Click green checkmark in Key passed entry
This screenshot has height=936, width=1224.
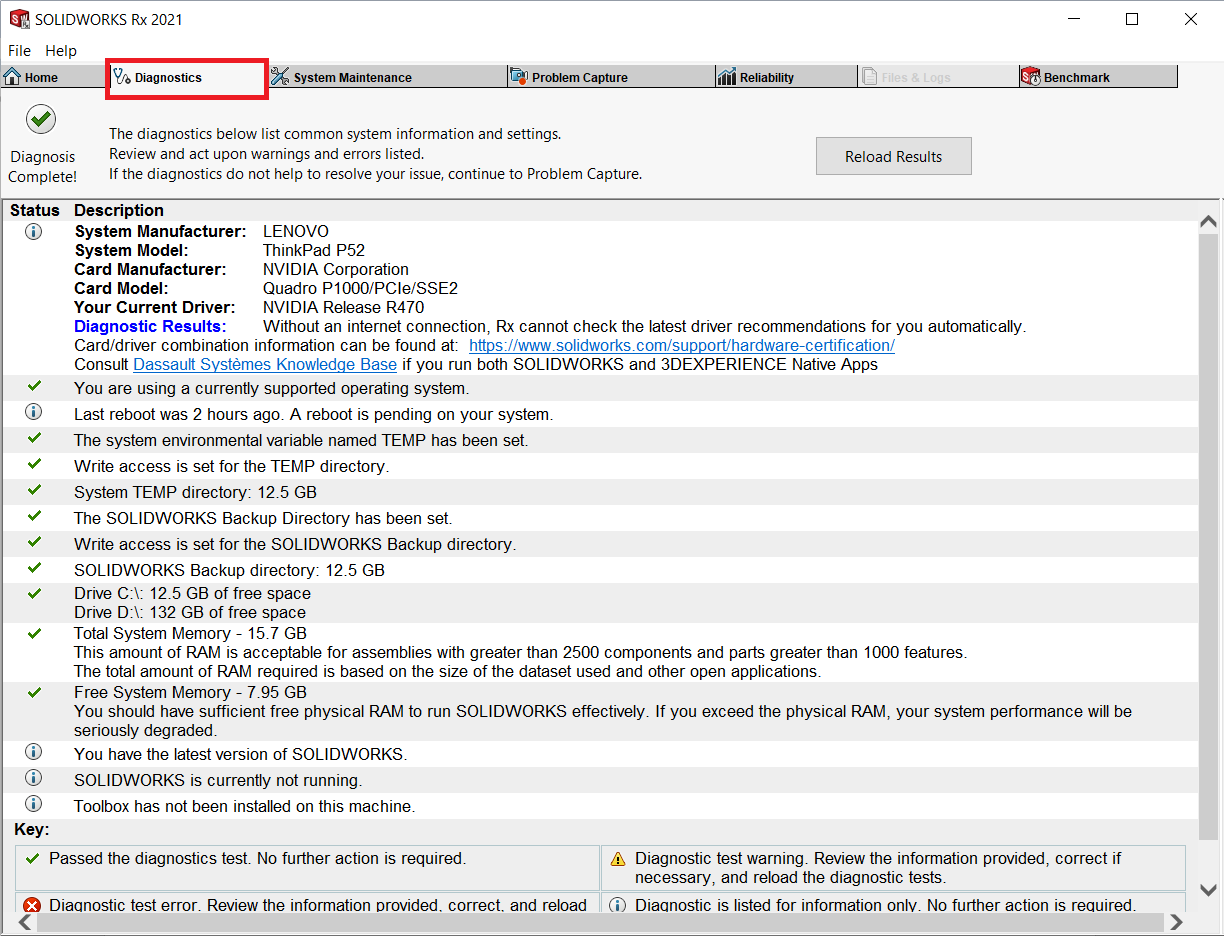click(x=32, y=858)
